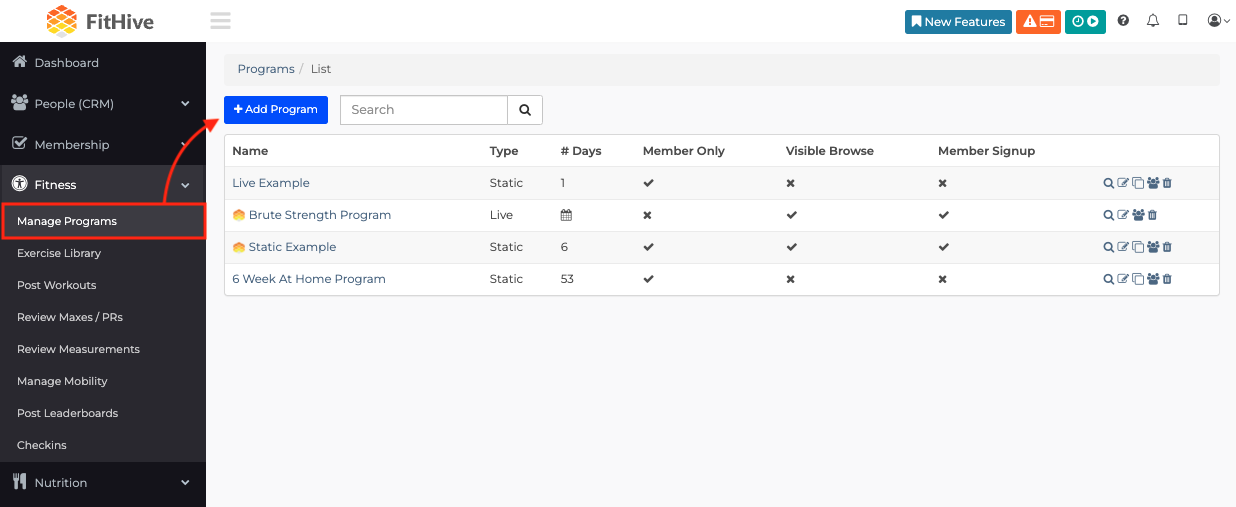Viewport: 1236px width, 507px height.
Task: Click the search magnifier button
Action: click(525, 110)
